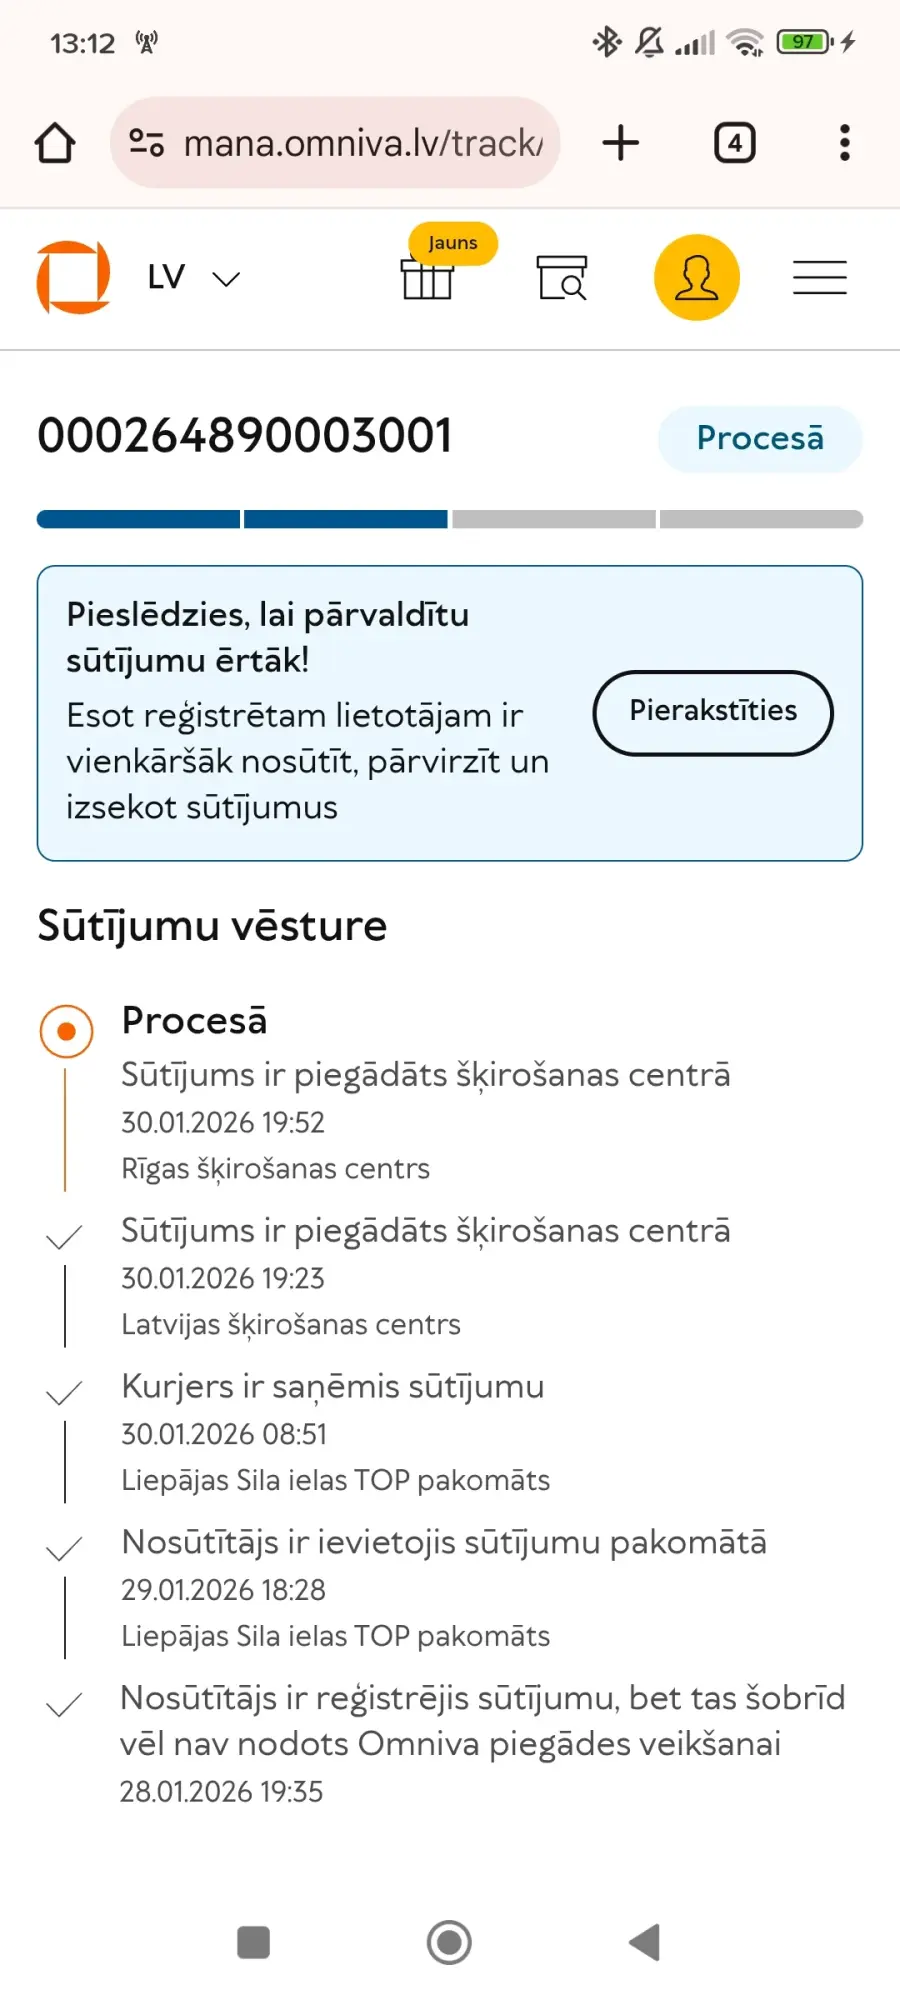Tap the Rīgas šķirošanas centrs entry
This screenshot has height=2000, width=900.
(x=275, y=1168)
